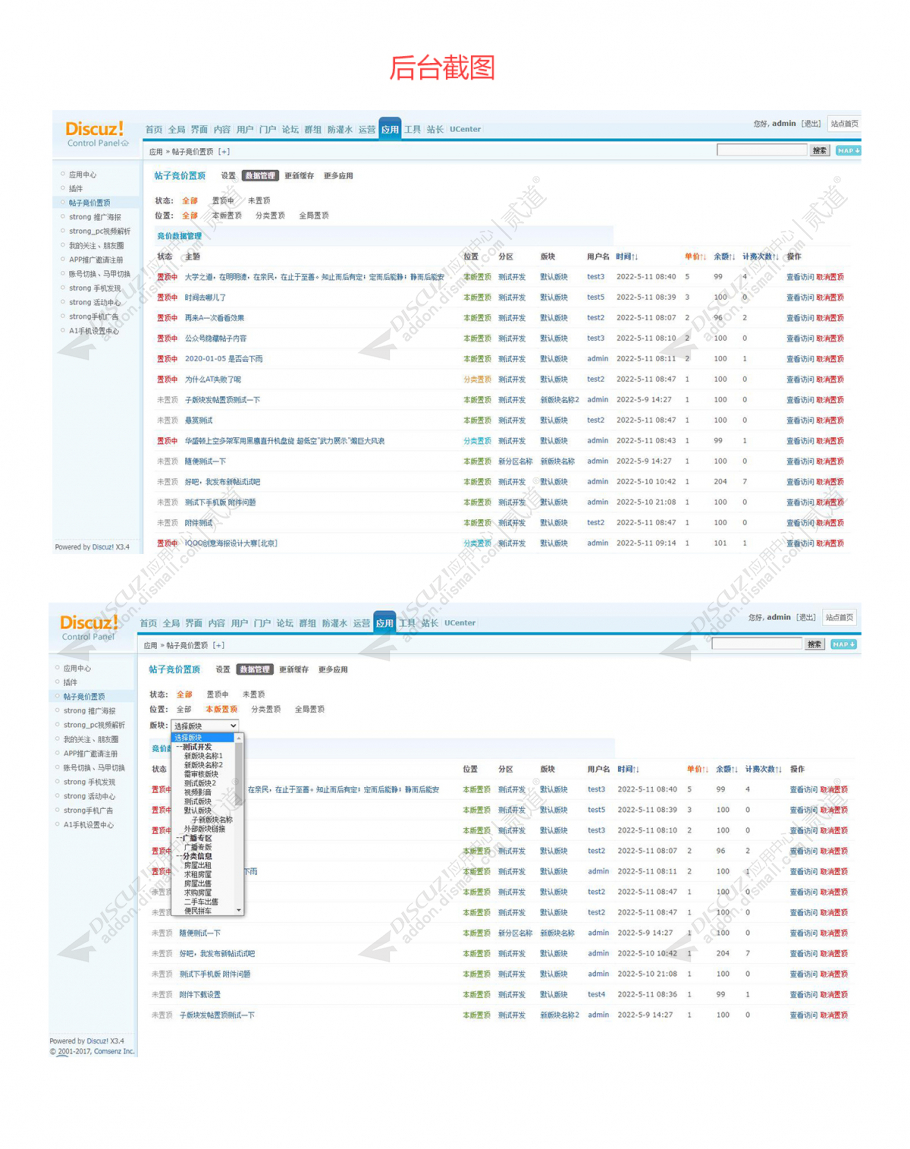Select strong_pc视频解析 in the lower screenshot sidebar
This screenshot has height=1149, width=910.
click(94, 725)
